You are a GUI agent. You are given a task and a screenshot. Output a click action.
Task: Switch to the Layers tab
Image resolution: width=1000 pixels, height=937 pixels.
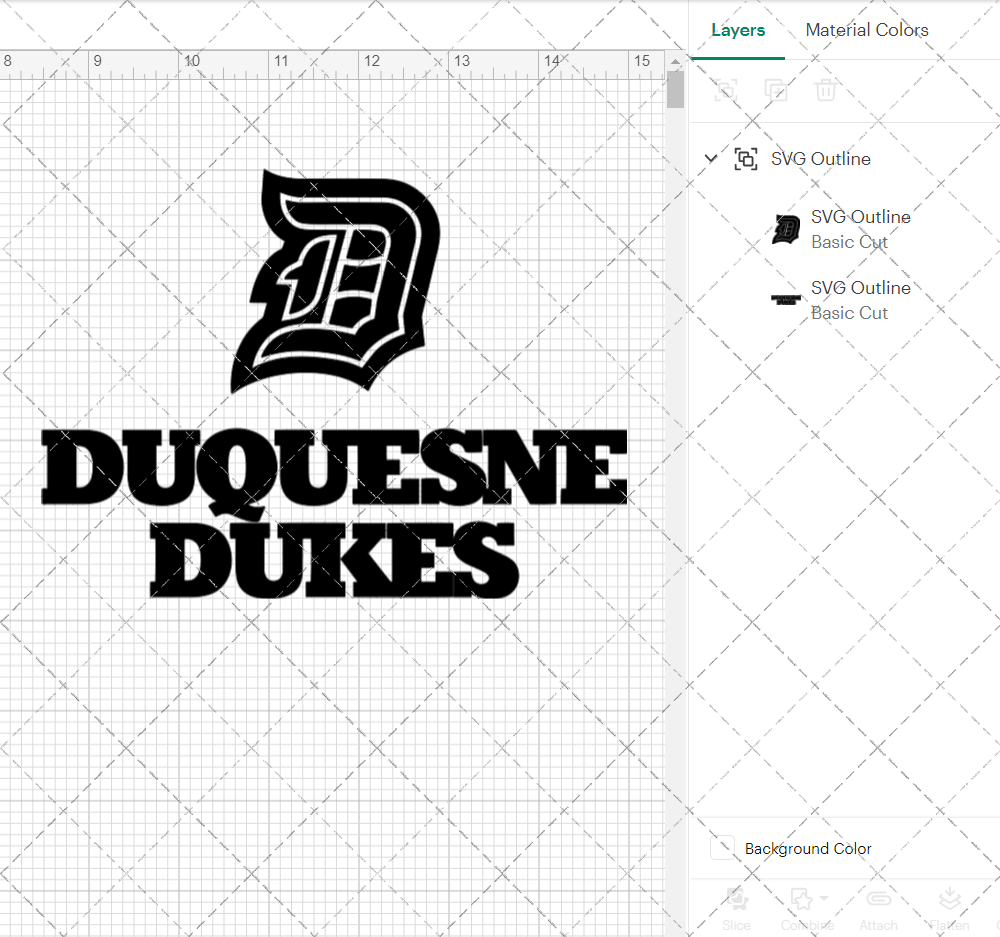pos(738,30)
